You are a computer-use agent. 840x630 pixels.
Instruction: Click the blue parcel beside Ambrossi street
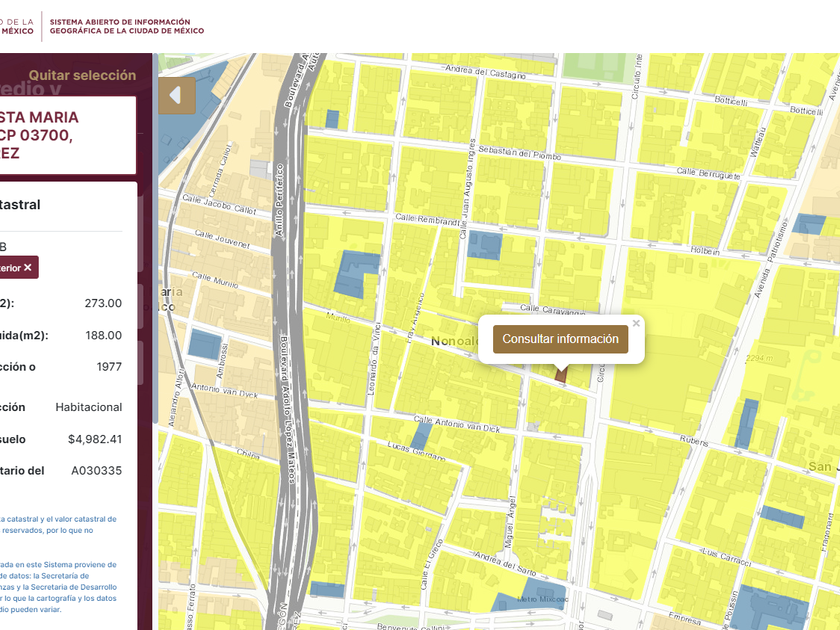[204, 345]
